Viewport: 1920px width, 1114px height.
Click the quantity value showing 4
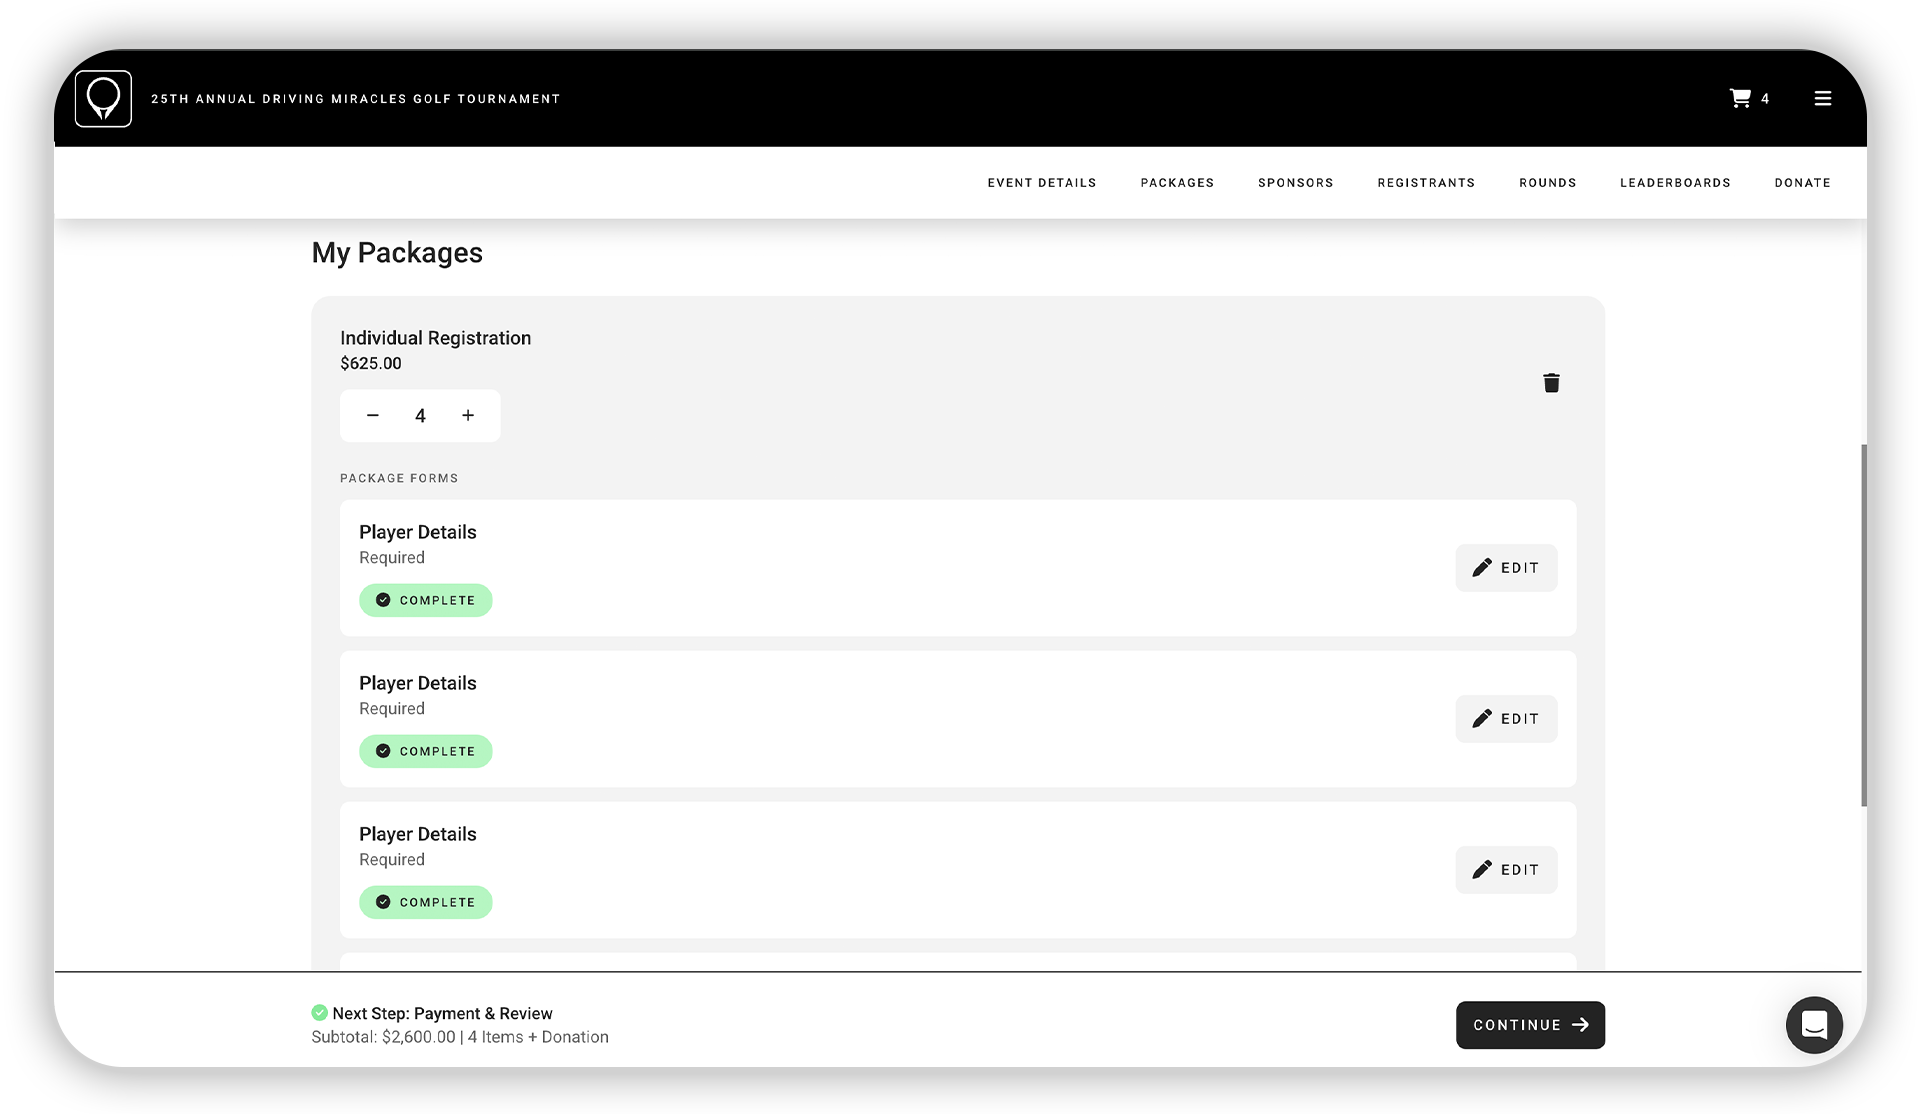[x=420, y=415]
